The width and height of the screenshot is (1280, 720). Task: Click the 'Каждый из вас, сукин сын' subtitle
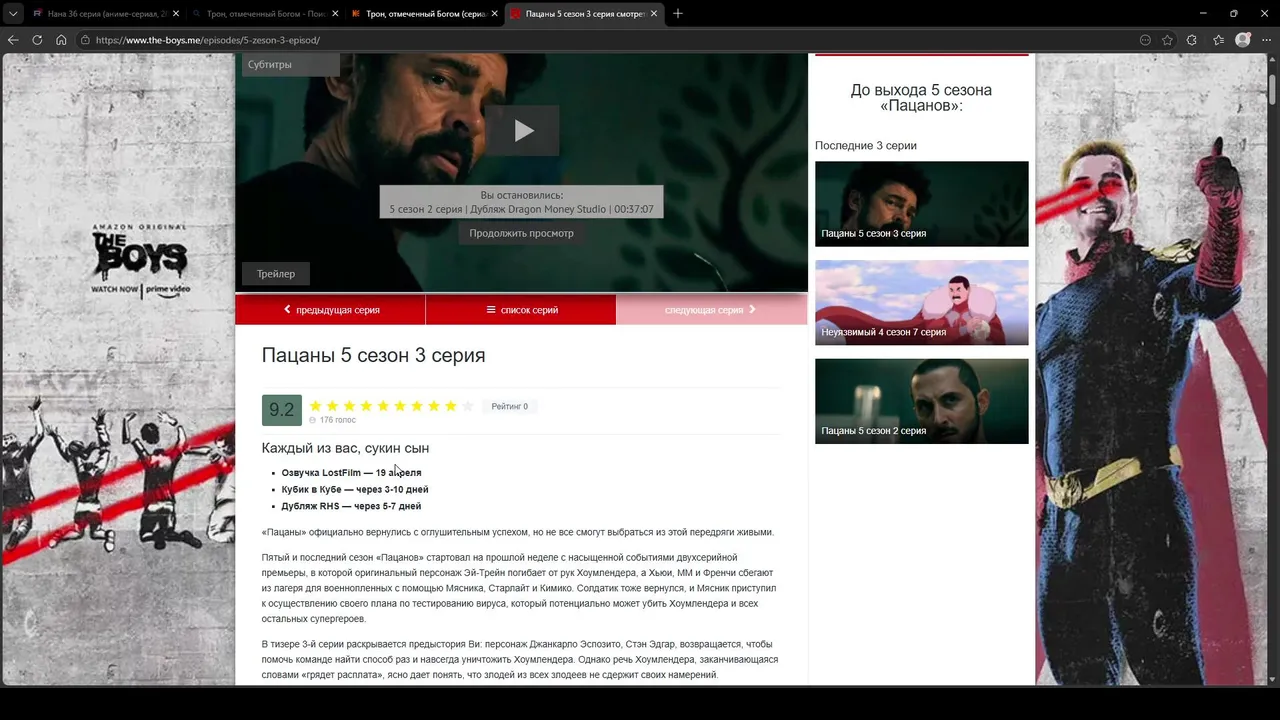pyautogui.click(x=345, y=448)
